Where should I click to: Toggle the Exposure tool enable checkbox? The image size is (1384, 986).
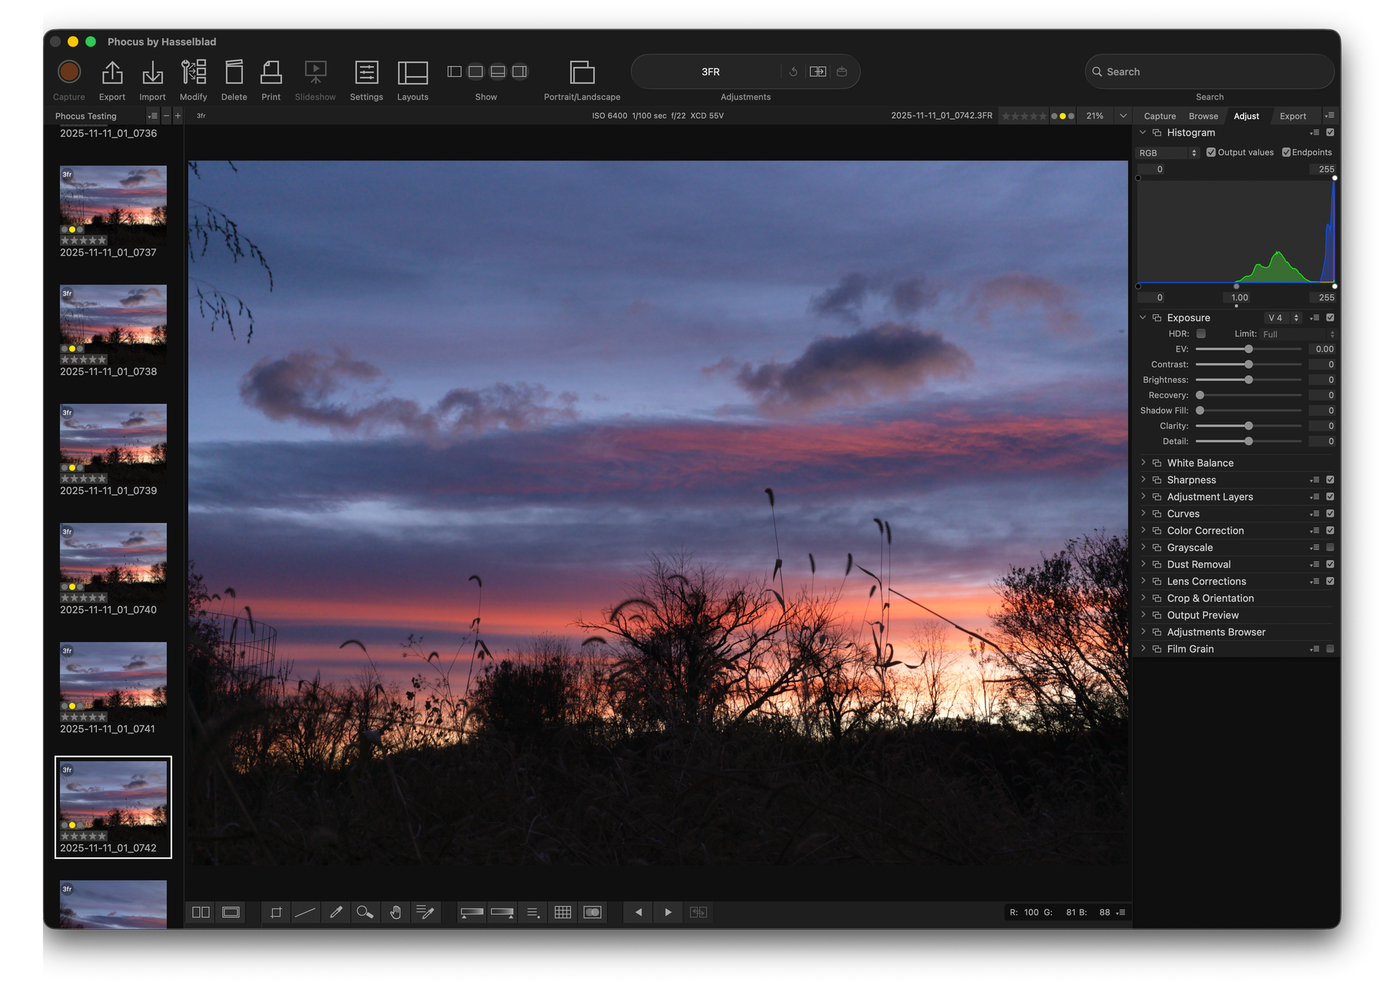tap(1330, 318)
